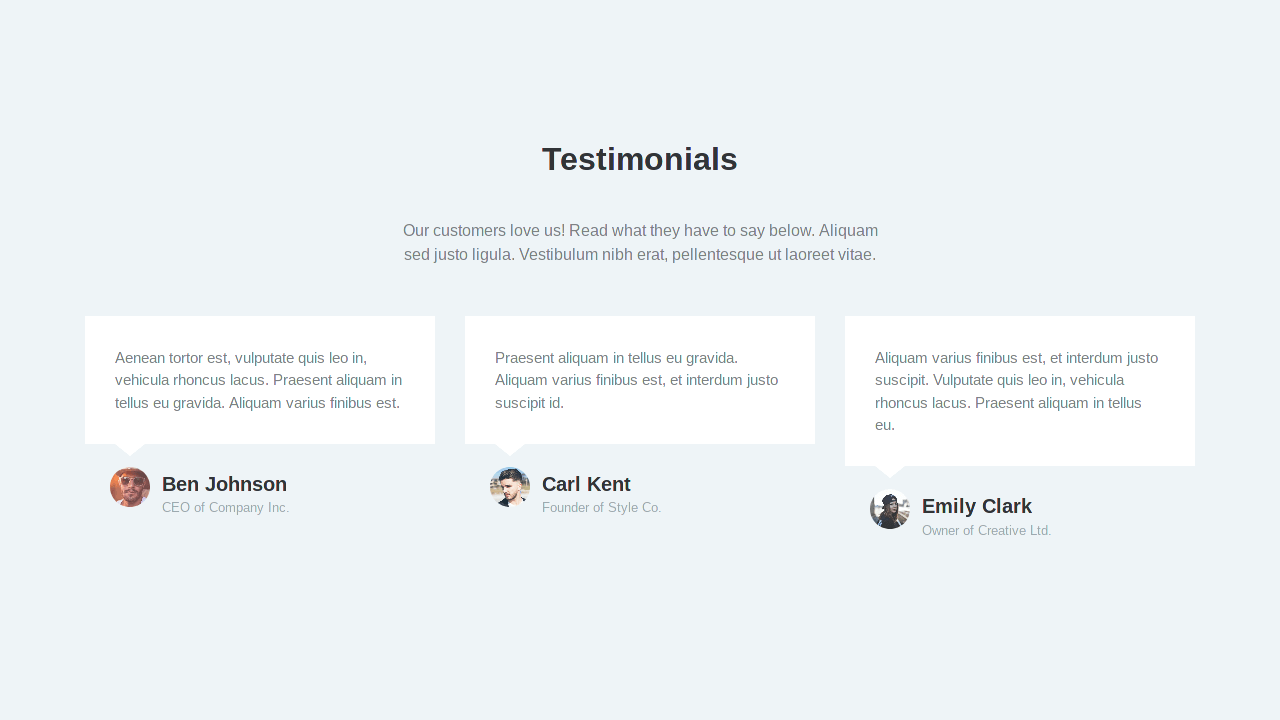1280x720 pixels.
Task: Select the Ben Johnson name
Action: point(224,484)
